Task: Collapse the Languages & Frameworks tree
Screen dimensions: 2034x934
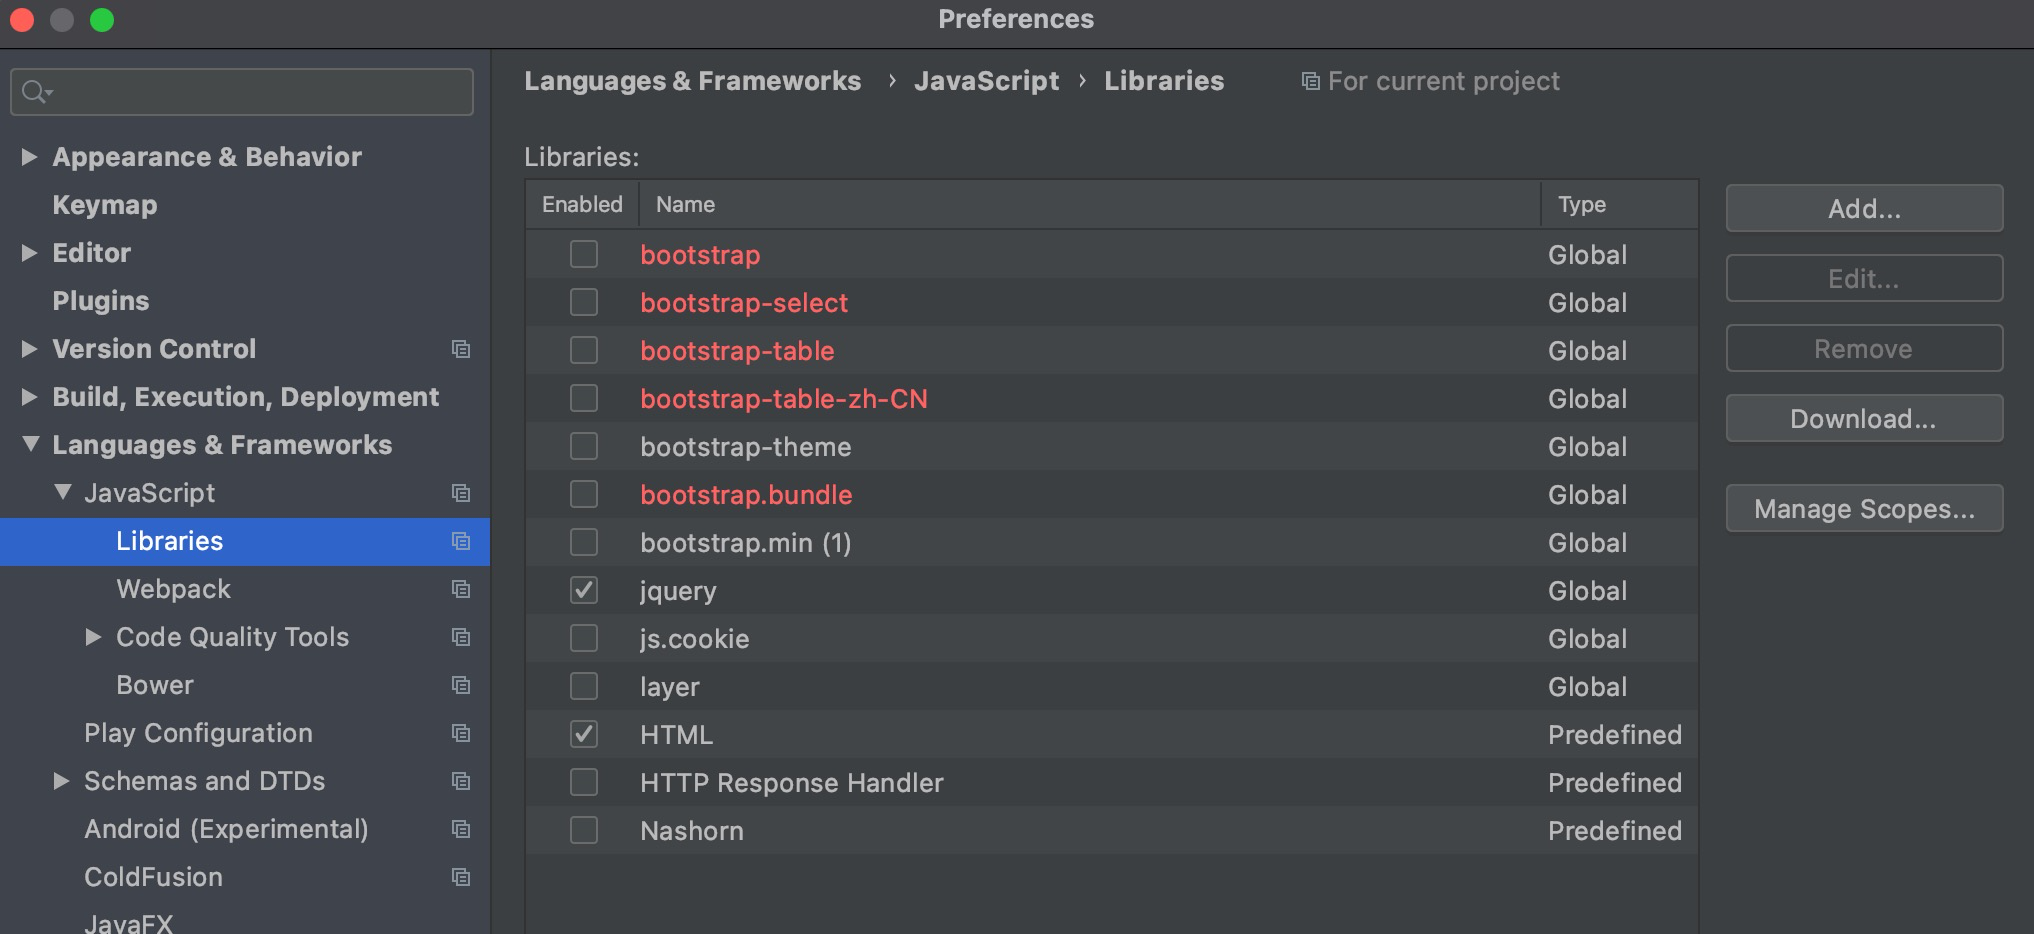Action: (x=29, y=444)
